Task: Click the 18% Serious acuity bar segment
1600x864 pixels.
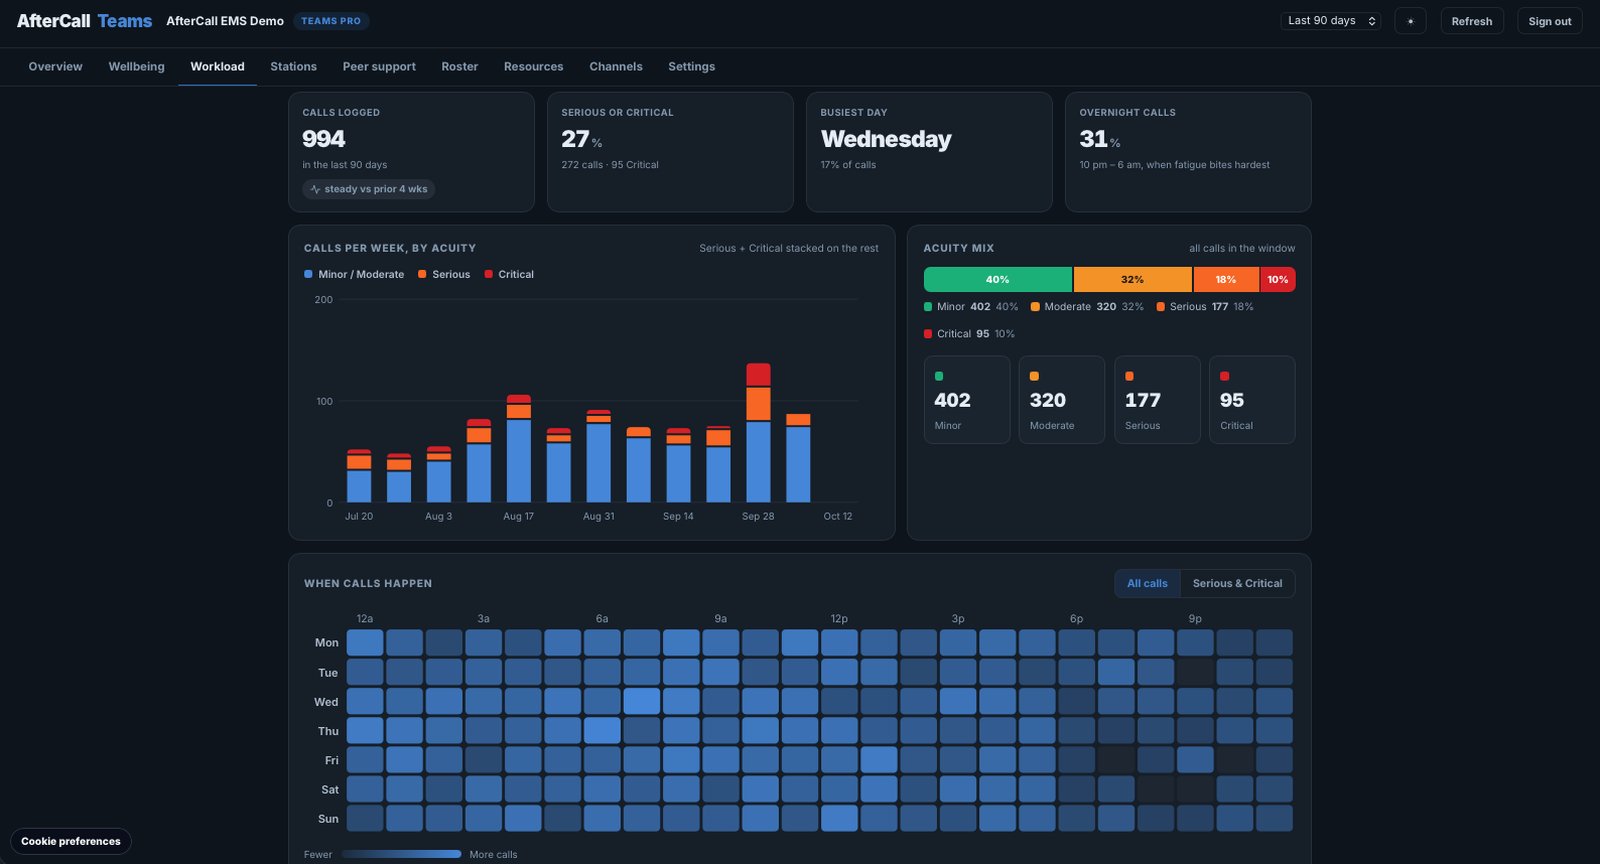Action: [x=1226, y=280]
